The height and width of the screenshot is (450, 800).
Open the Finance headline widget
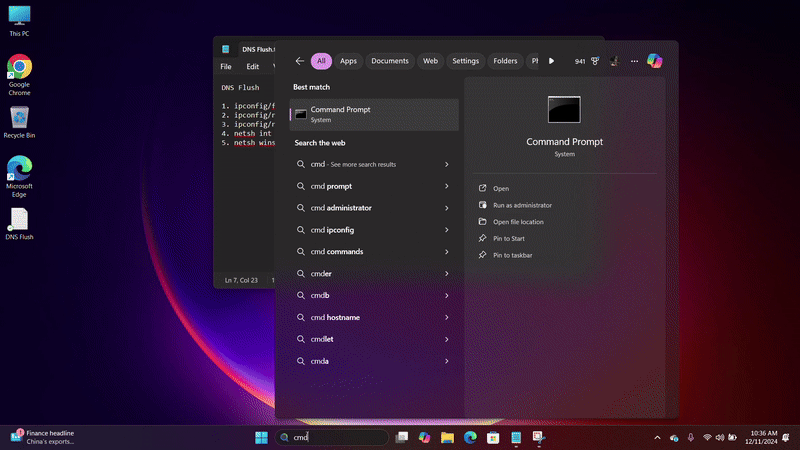pos(42,437)
